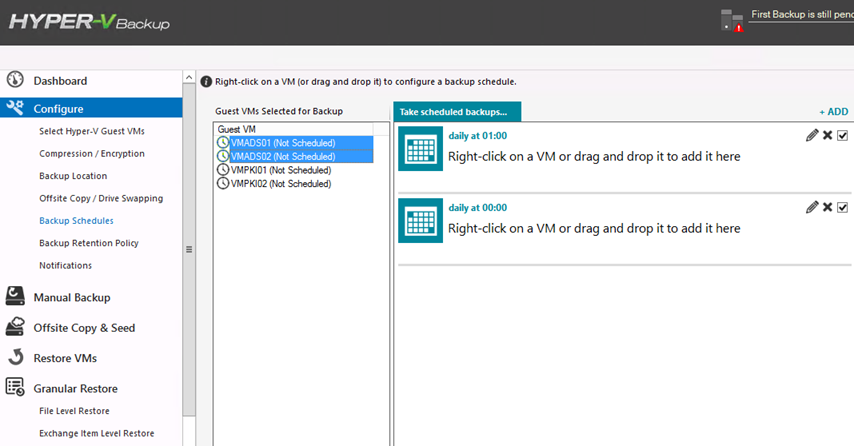Screen dimensions: 854x446
Task: Delete the daily at 01:00 schedule
Action: click(x=827, y=135)
